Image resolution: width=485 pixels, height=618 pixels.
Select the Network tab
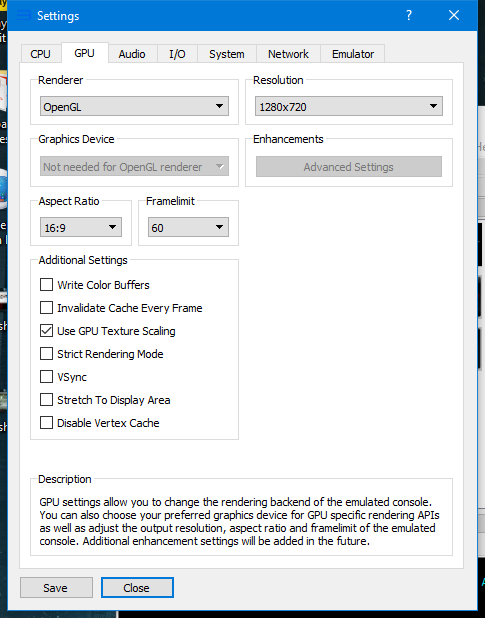pos(288,54)
